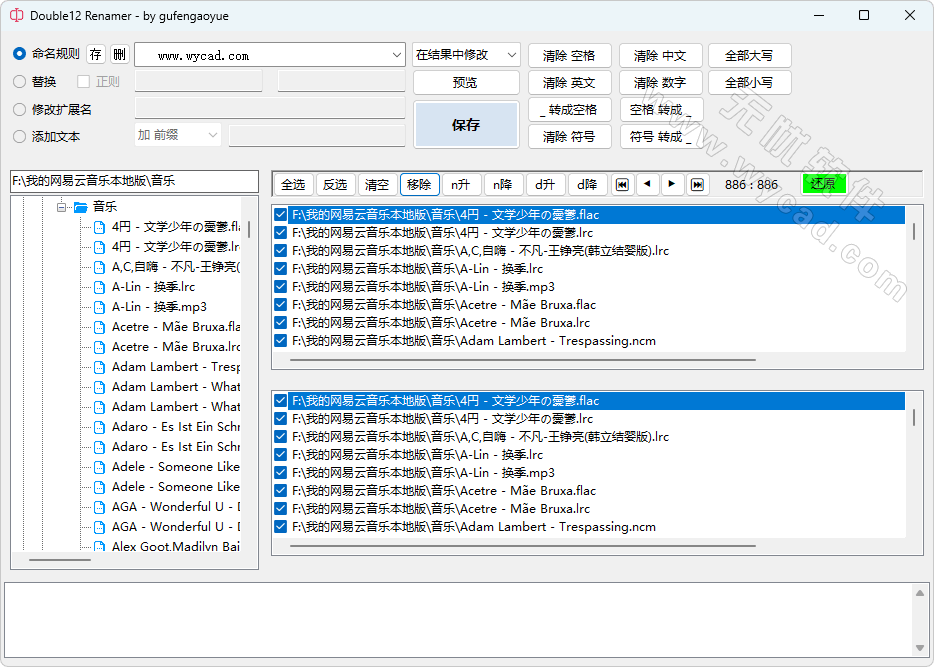Click the Double12 Renamer logo icon
This screenshot has width=934, height=667.
click(x=16, y=16)
